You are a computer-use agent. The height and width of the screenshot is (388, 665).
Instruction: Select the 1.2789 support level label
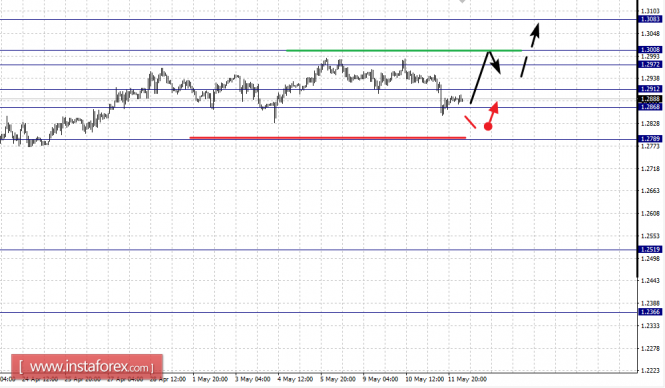pyautogui.click(x=651, y=139)
